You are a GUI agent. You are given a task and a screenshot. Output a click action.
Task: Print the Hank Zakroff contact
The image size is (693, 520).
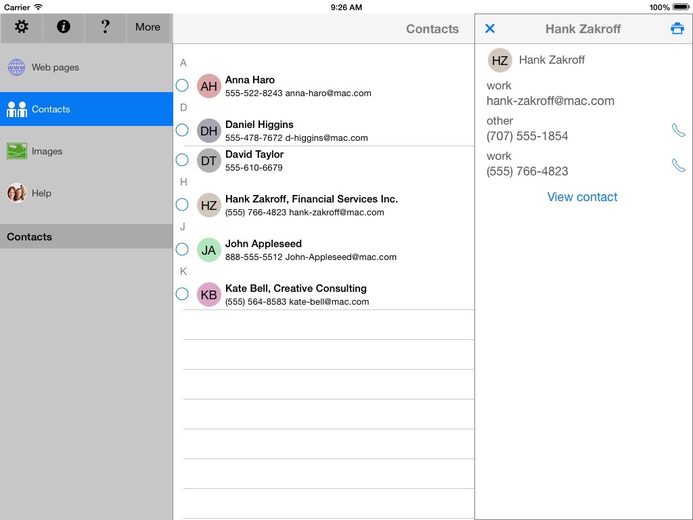(x=677, y=29)
